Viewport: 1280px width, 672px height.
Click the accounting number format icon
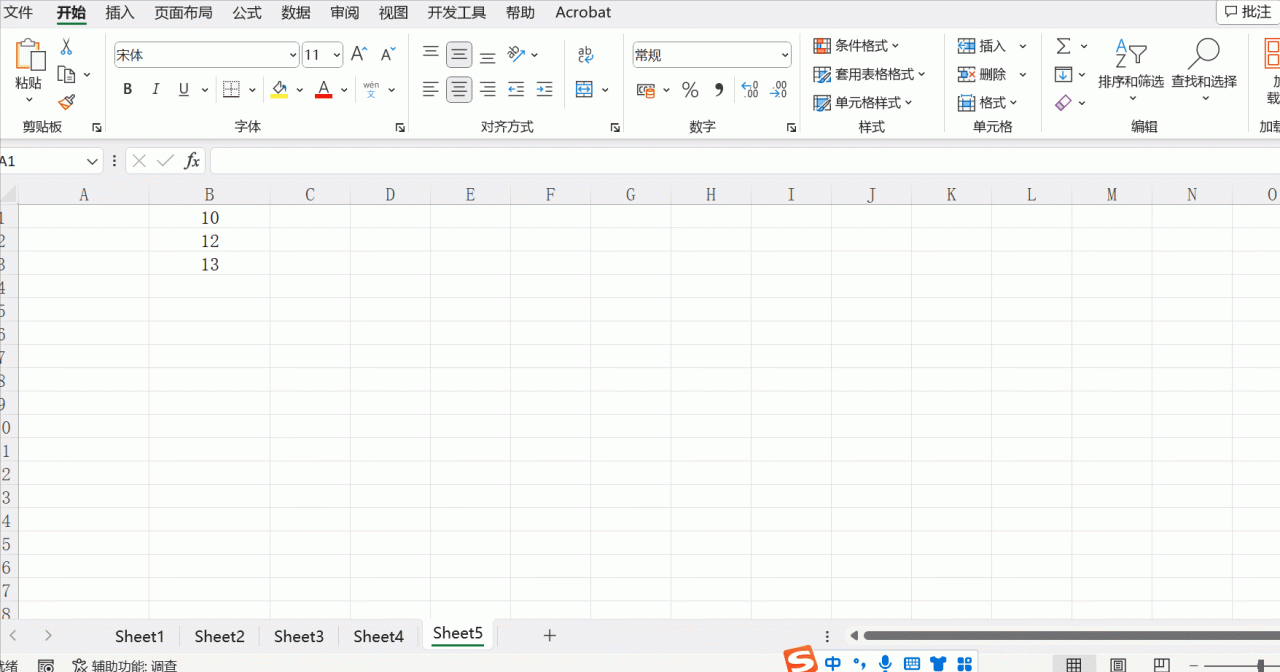click(646, 90)
